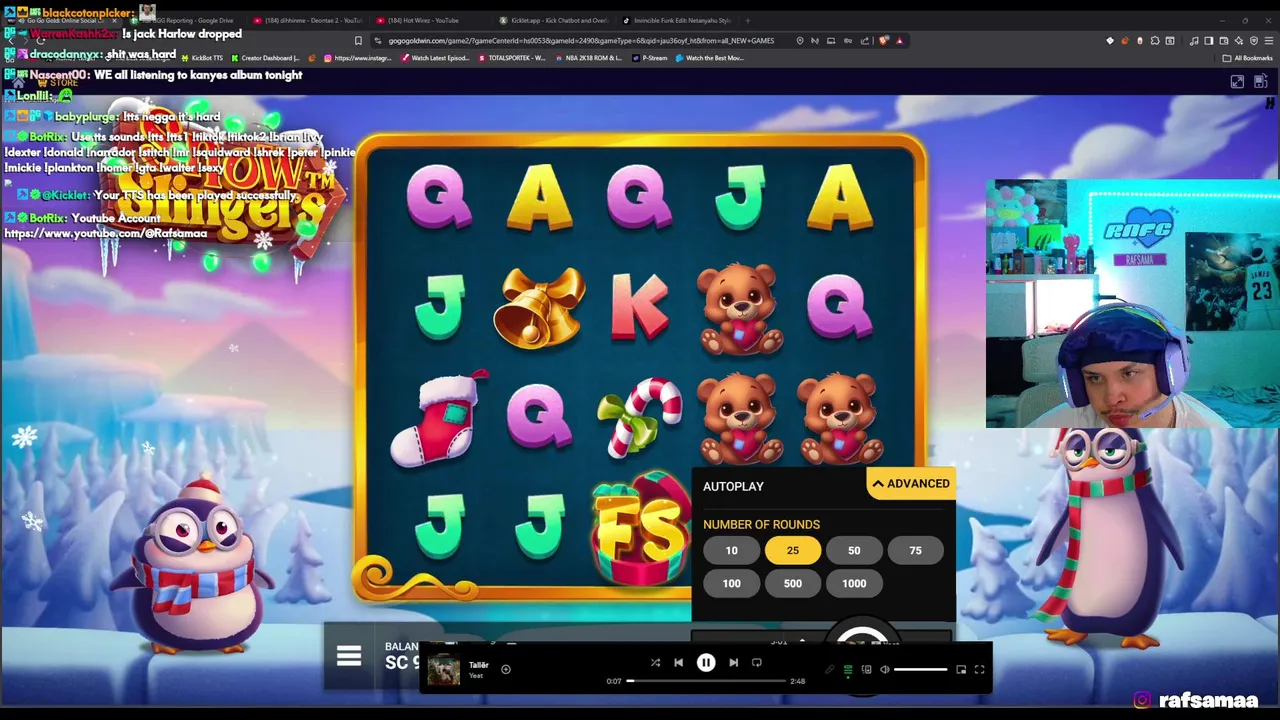Viewport: 1280px width, 720px height.
Task: Open Watch the Best Movies bookmark
Action: point(711,58)
